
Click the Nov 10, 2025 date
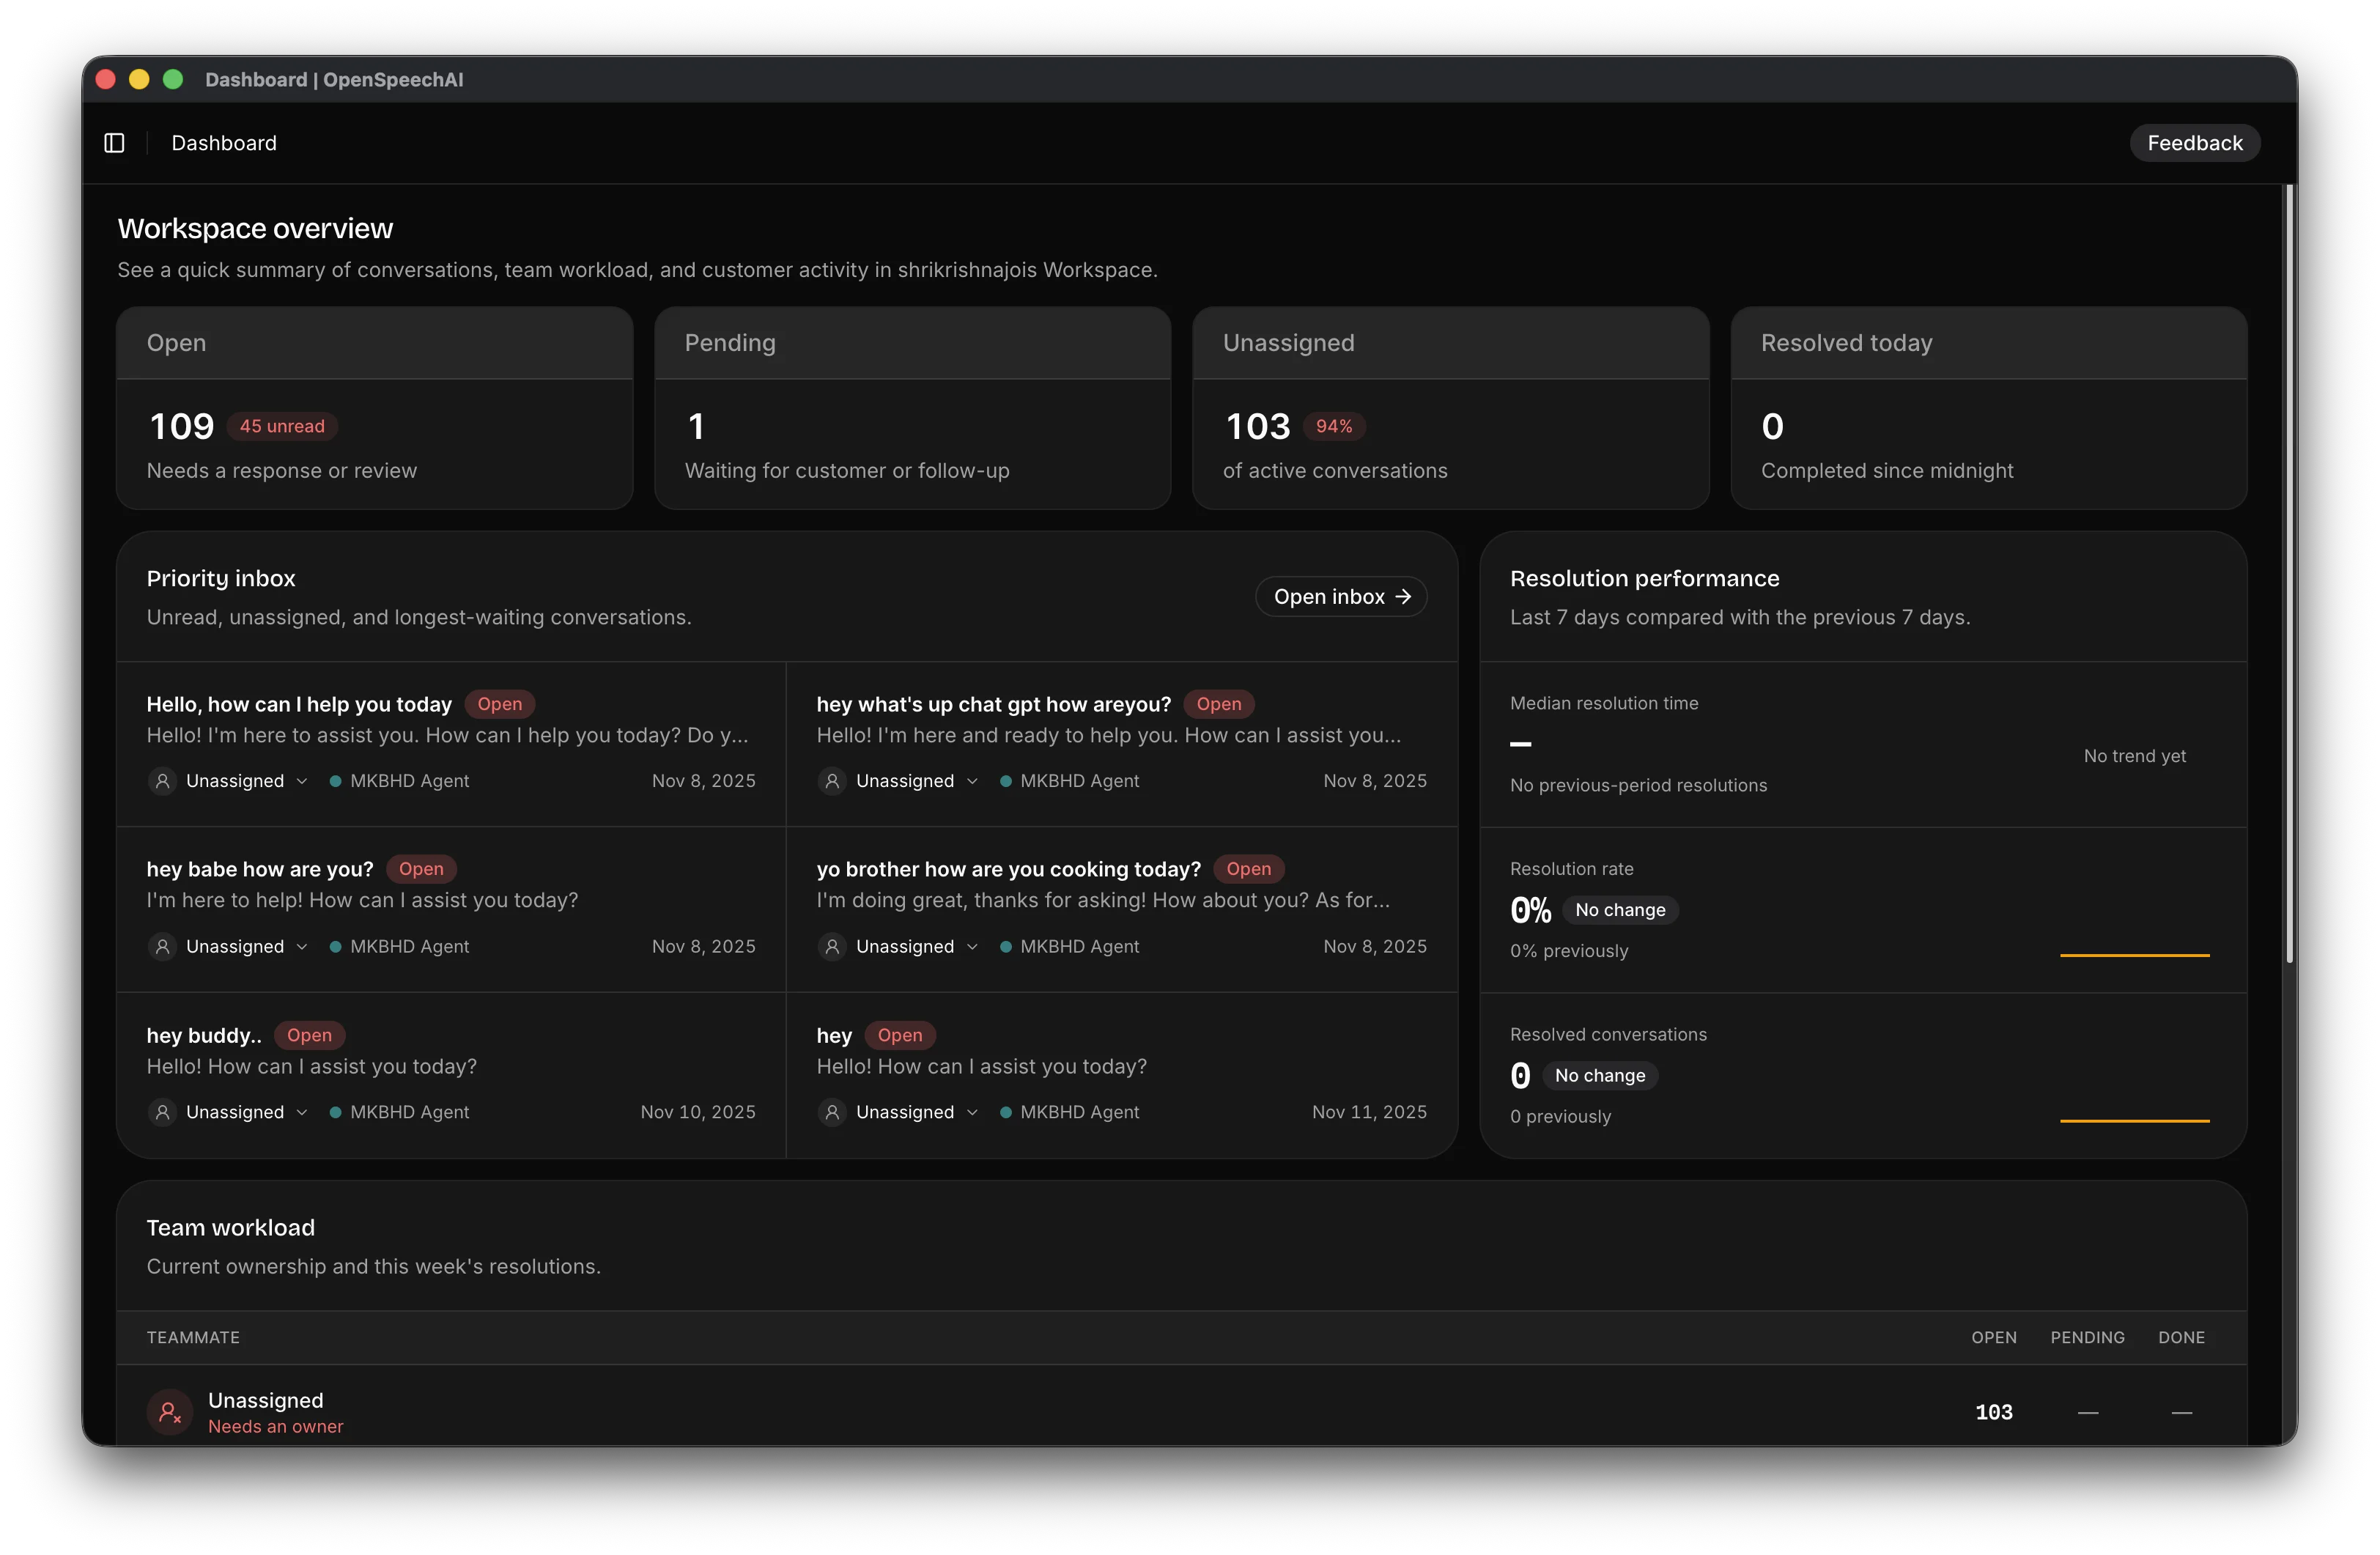click(698, 1112)
